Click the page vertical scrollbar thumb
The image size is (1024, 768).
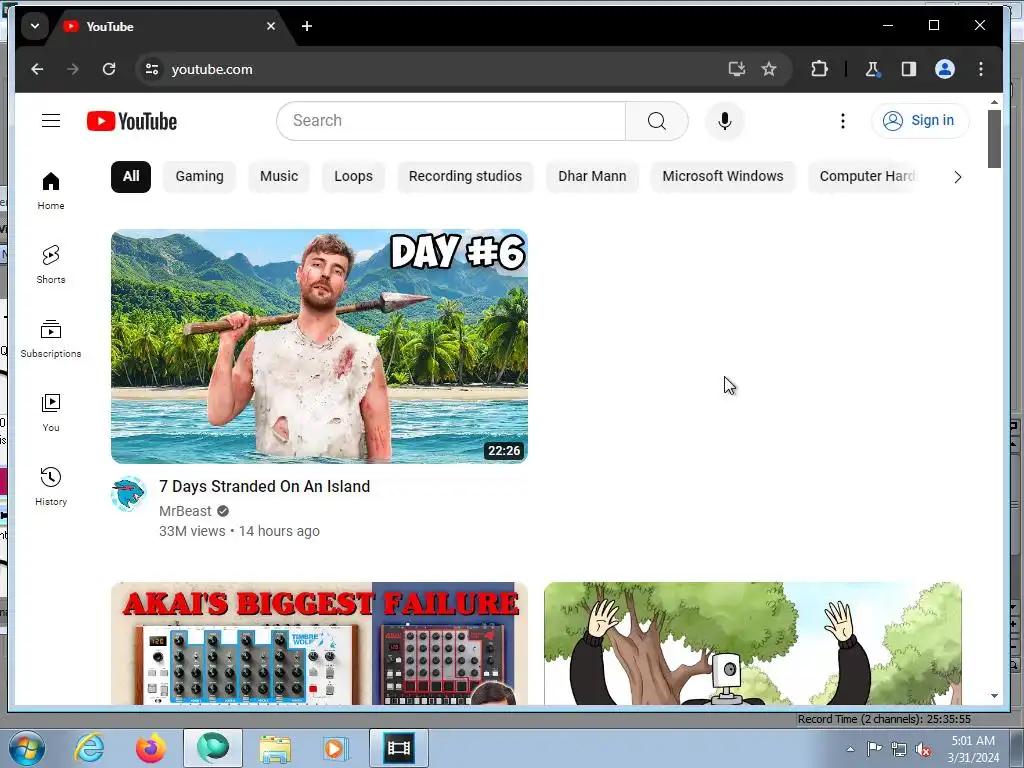tap(994, 138)
